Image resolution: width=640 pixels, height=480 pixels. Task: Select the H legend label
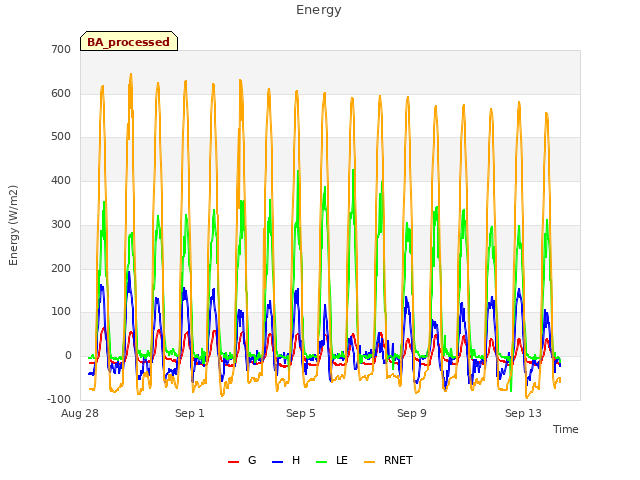coord(296,460)
